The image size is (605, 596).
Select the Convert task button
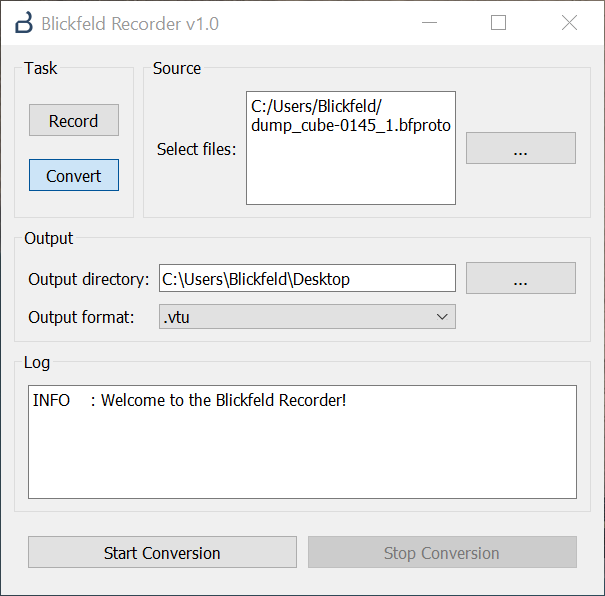point(74,176)
